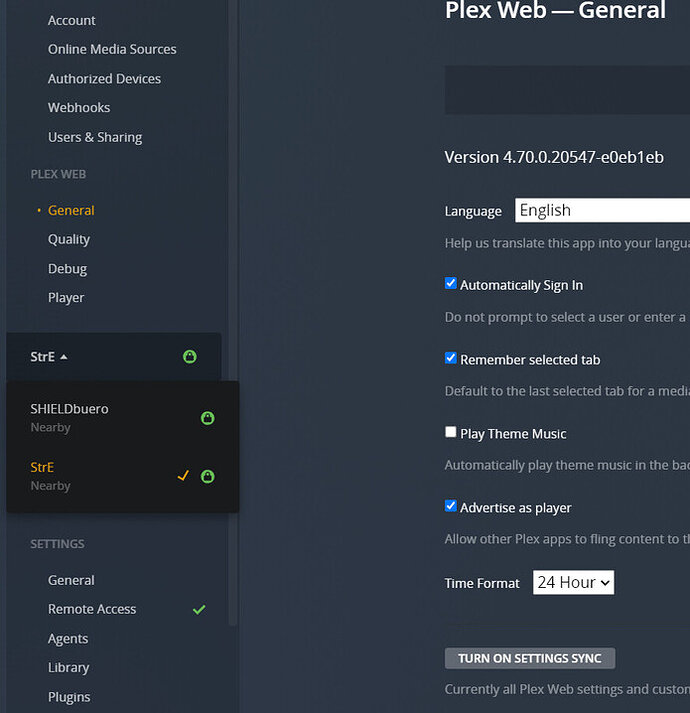Image resolution: width=690 pixels, height=713 pixels.
Task: Disable Advertise as player checkbox
Action: tap(450, 506)
